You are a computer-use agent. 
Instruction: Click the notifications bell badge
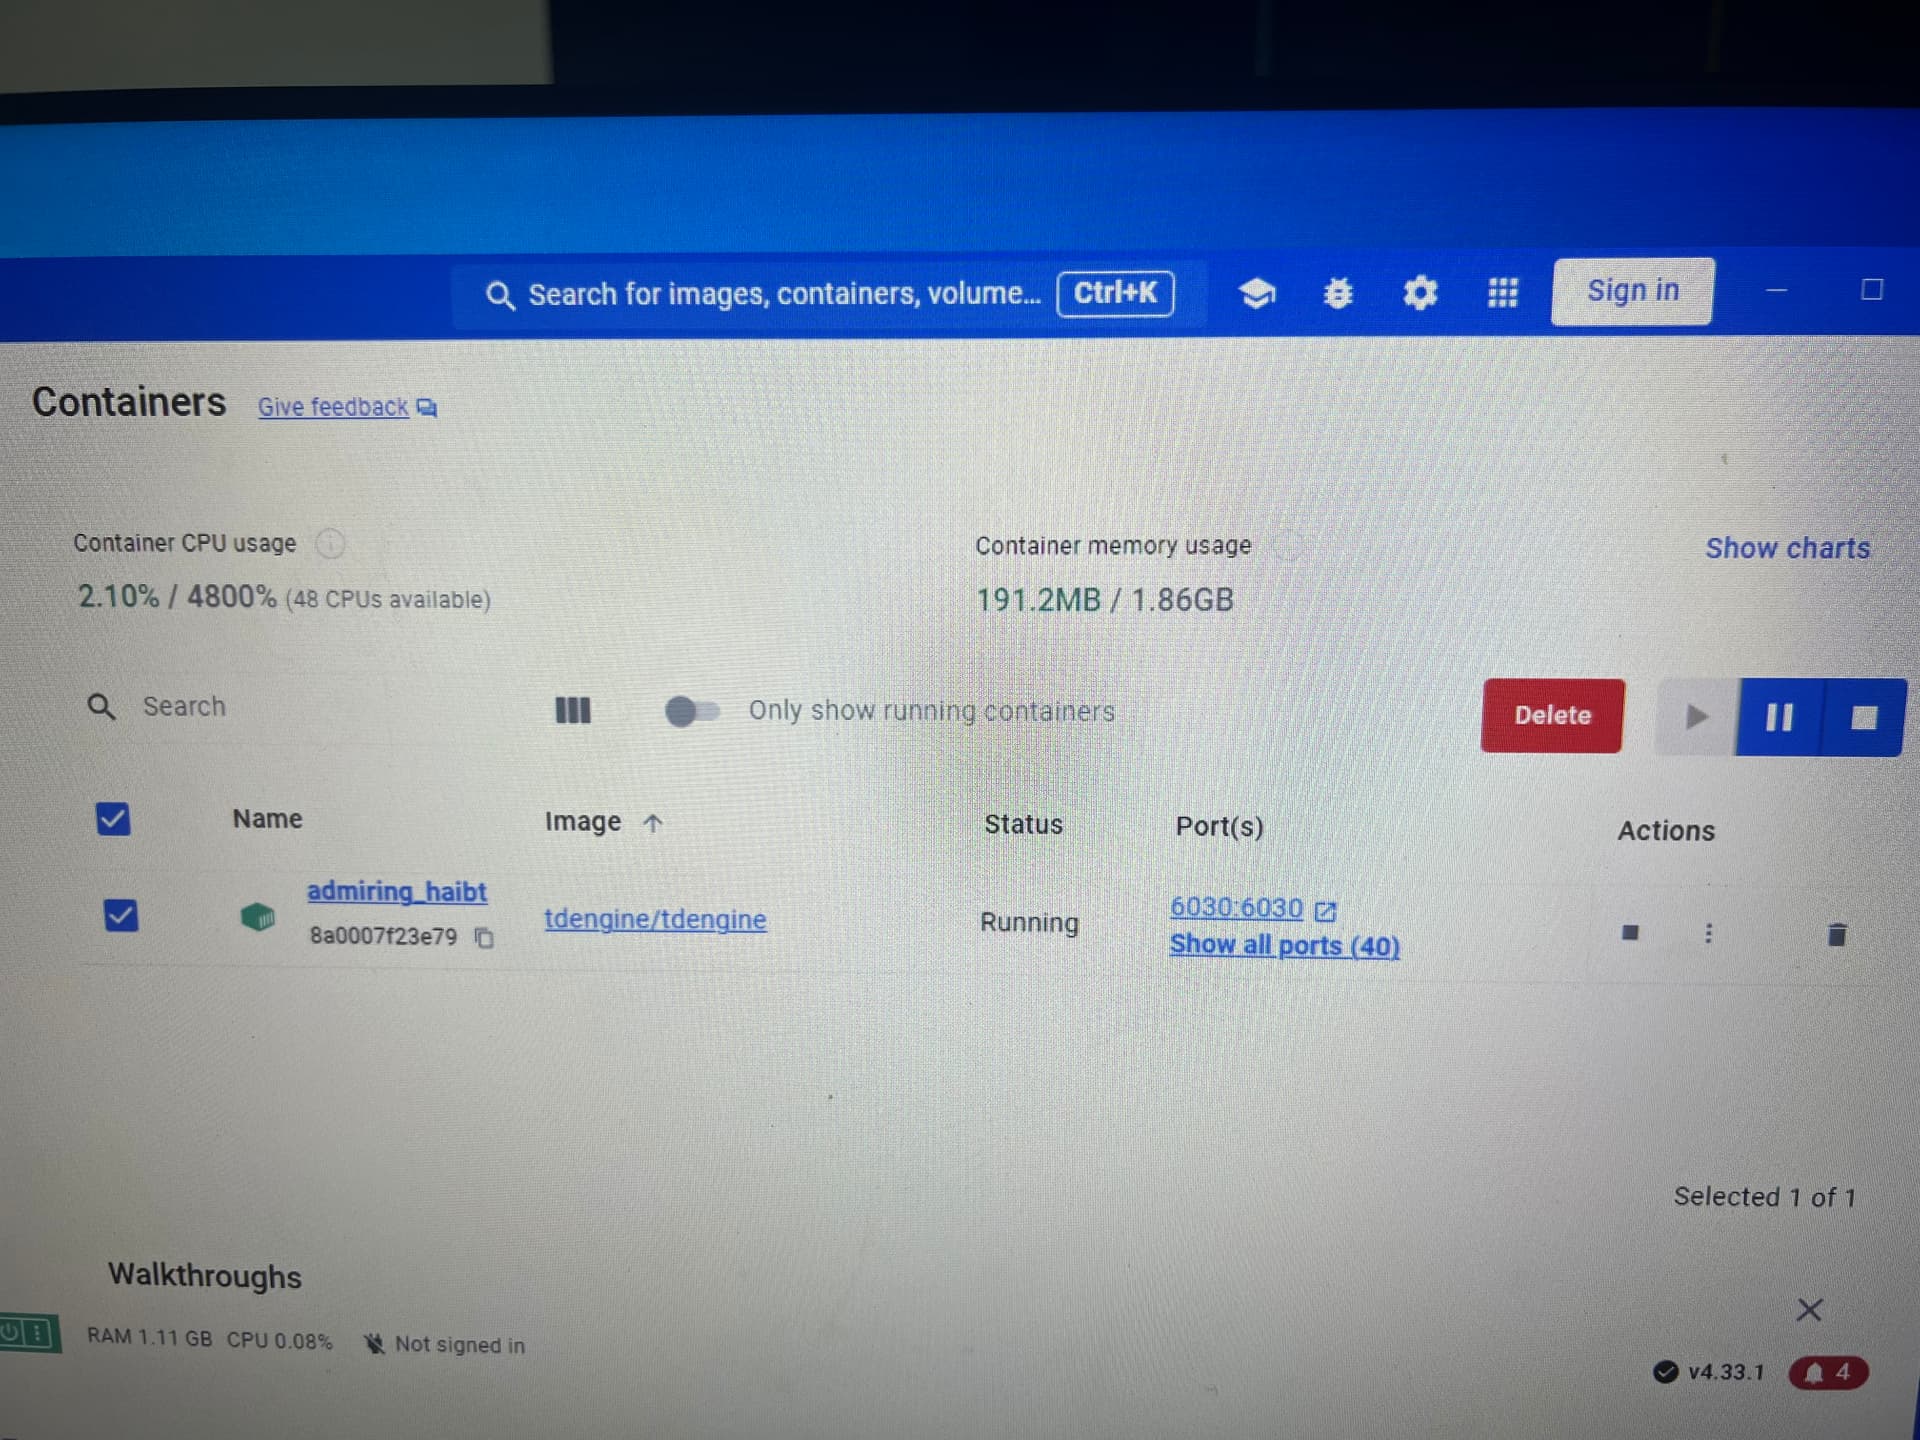pos(1828,1373)
